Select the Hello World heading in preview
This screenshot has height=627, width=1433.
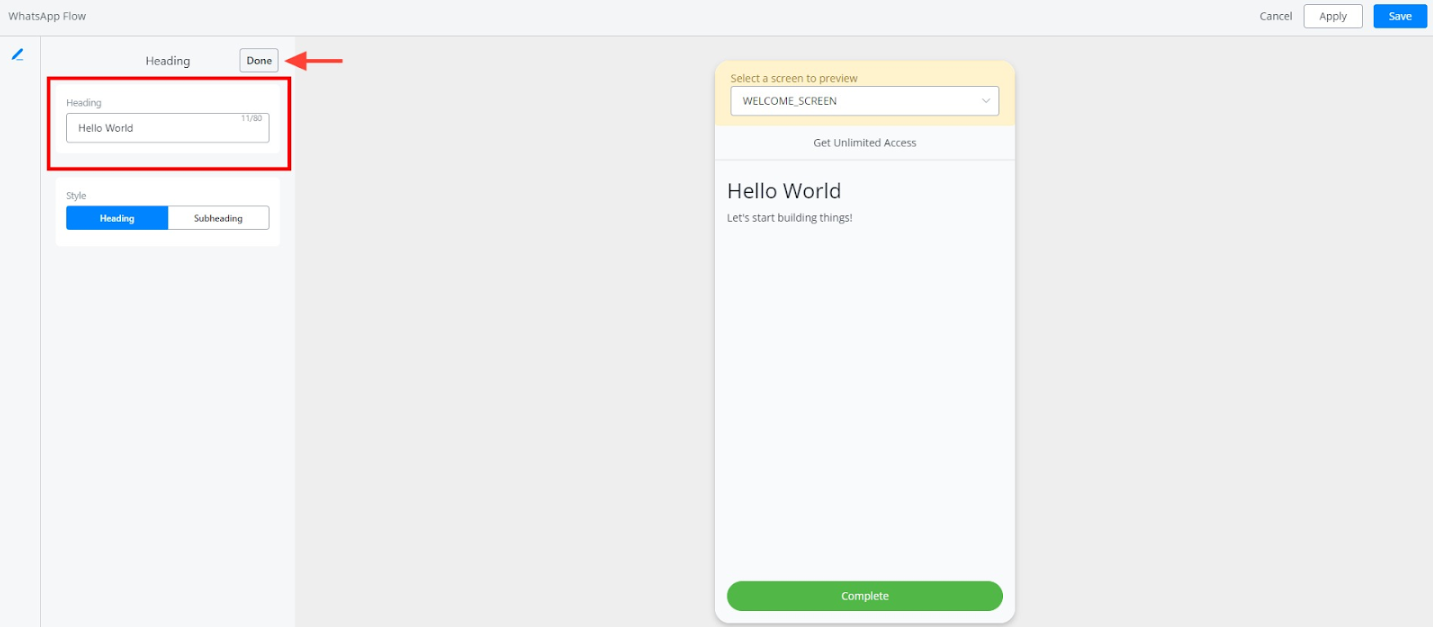coord(783,191)
